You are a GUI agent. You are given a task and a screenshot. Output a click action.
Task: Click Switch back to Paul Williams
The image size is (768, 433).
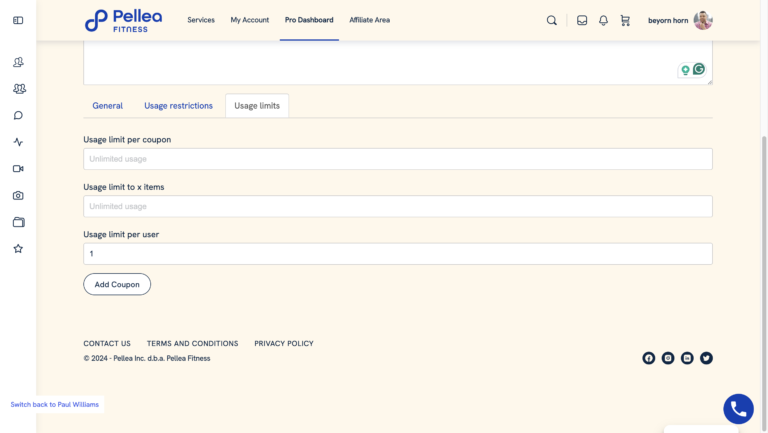pos(54,405)
